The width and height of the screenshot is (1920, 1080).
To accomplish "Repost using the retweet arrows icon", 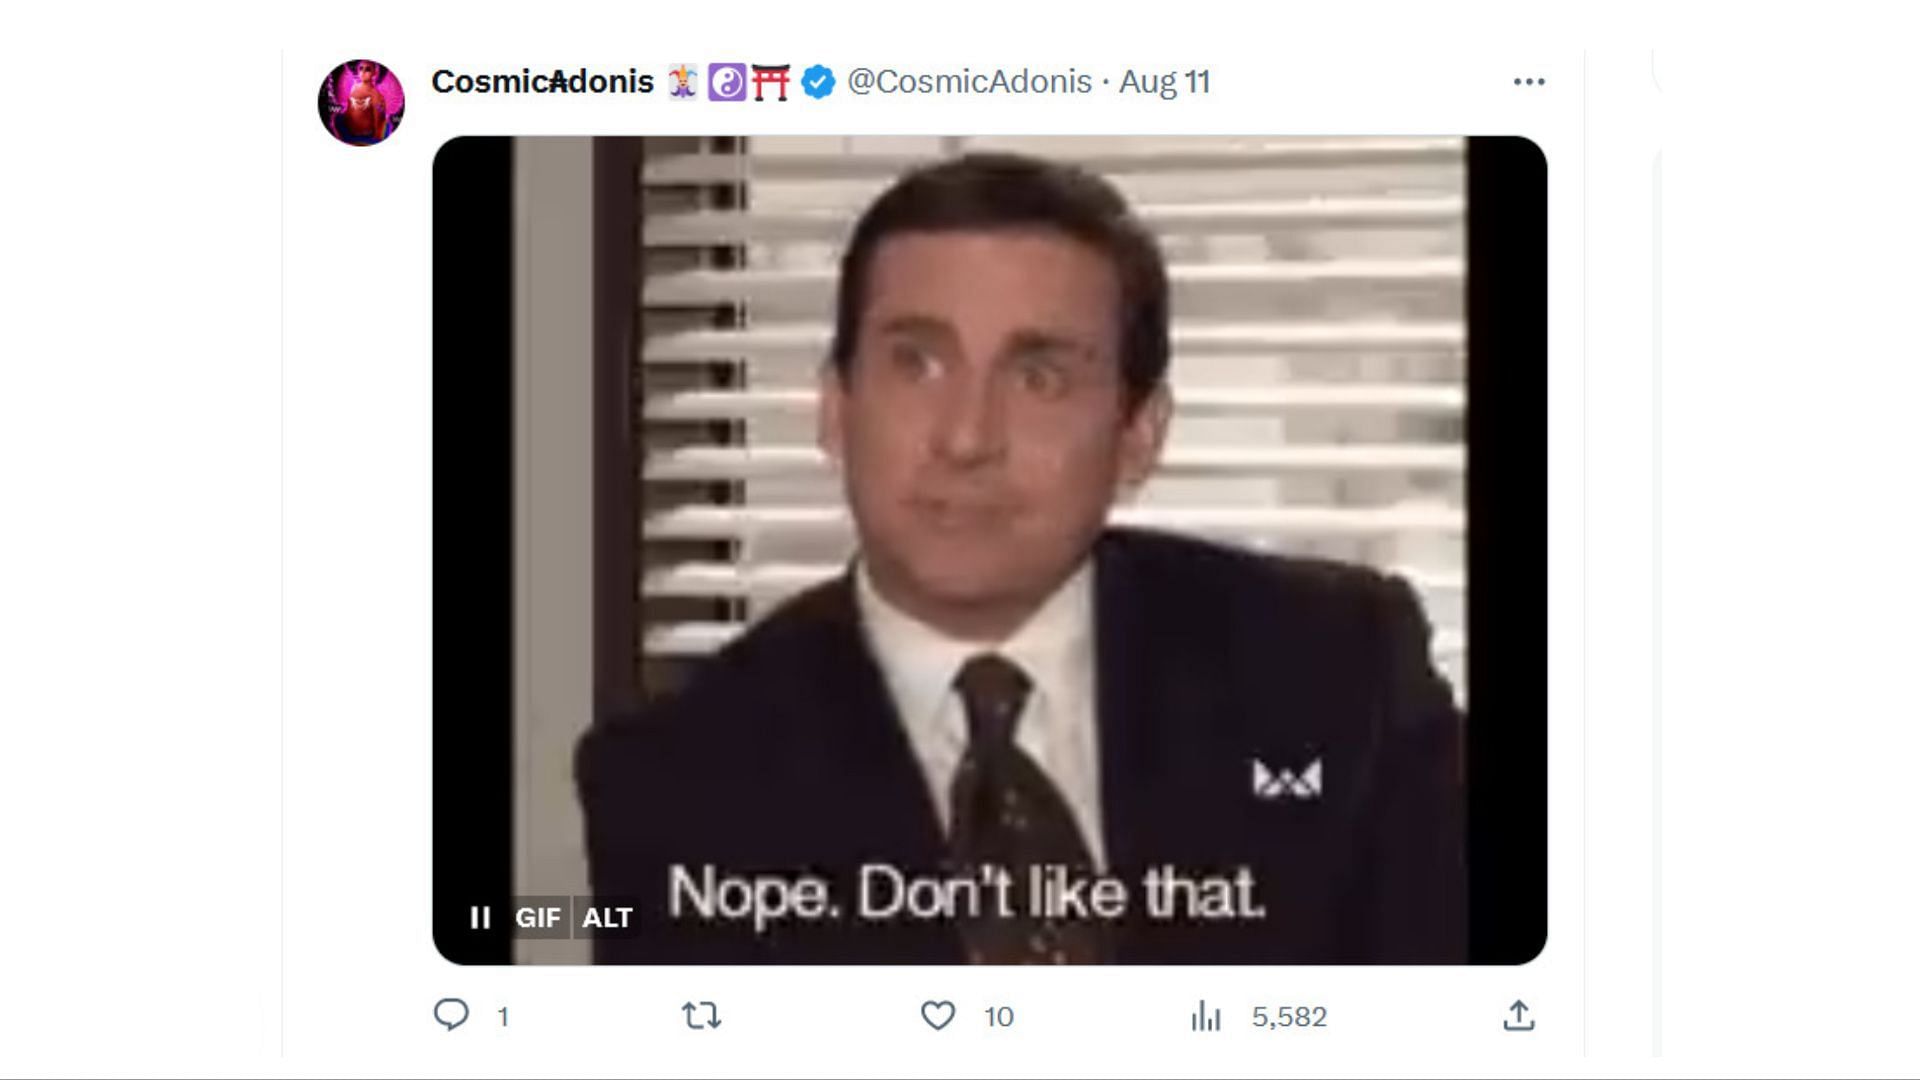I will tap(701, 1016).
